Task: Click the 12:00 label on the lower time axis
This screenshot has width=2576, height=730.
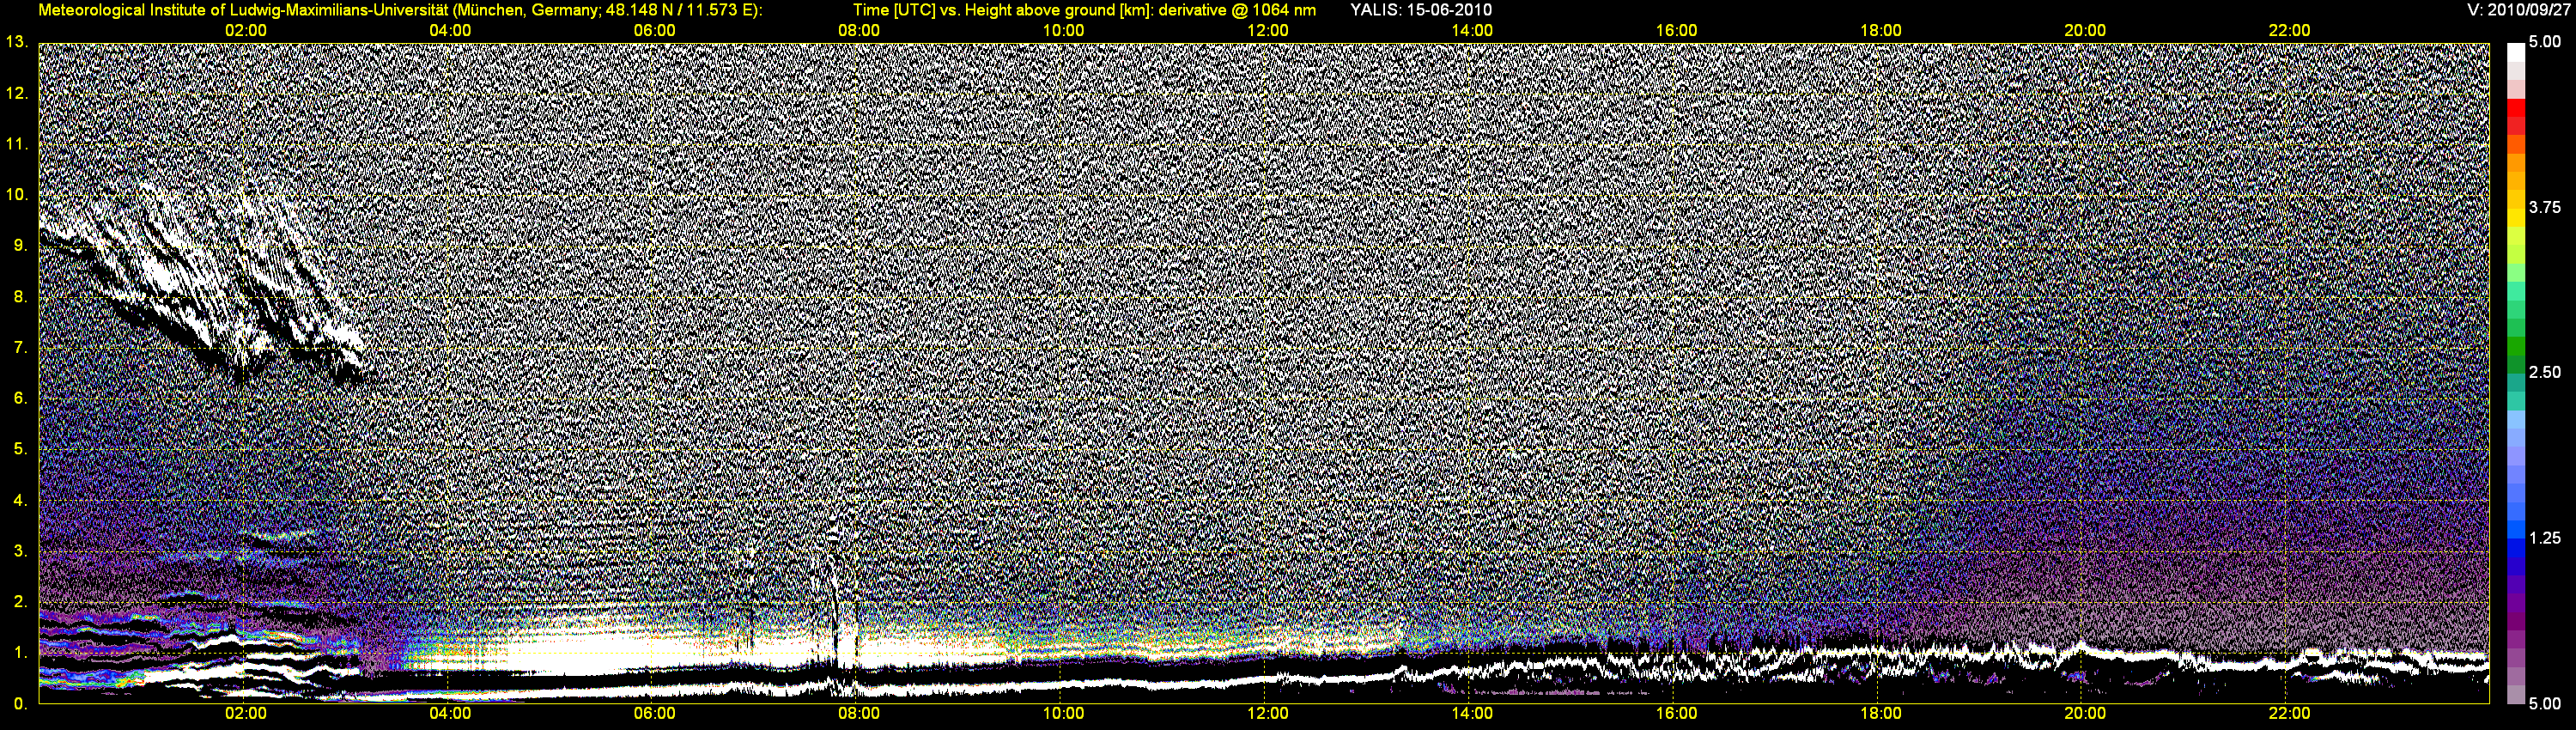Action: click(x=1268, y=714)
